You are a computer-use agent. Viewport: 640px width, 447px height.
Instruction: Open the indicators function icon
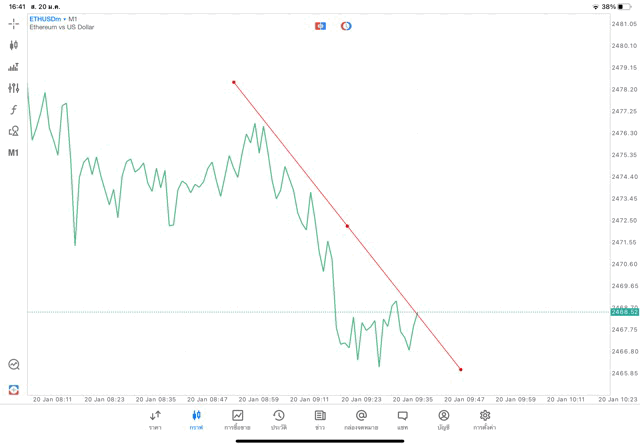coord(14,110)
